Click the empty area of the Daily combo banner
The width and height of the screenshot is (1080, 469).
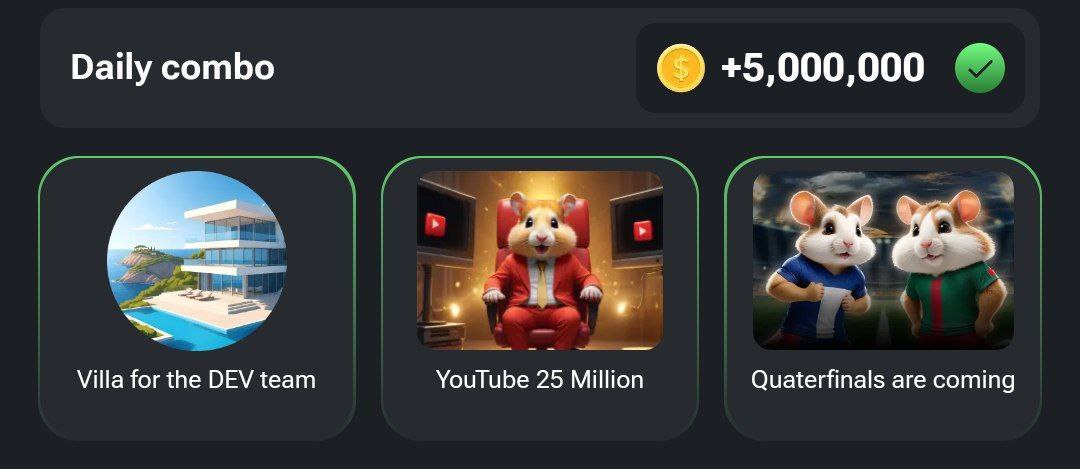pos(455,67)
